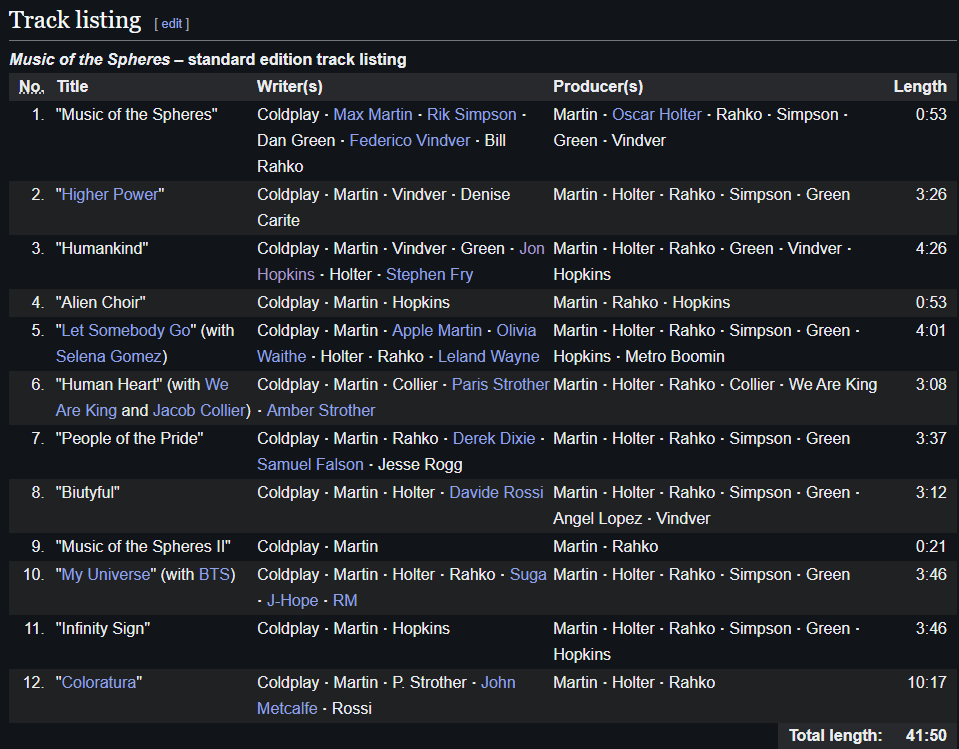Click the Length column header
This screenshot has width=959, height=749.
(920, 87)
